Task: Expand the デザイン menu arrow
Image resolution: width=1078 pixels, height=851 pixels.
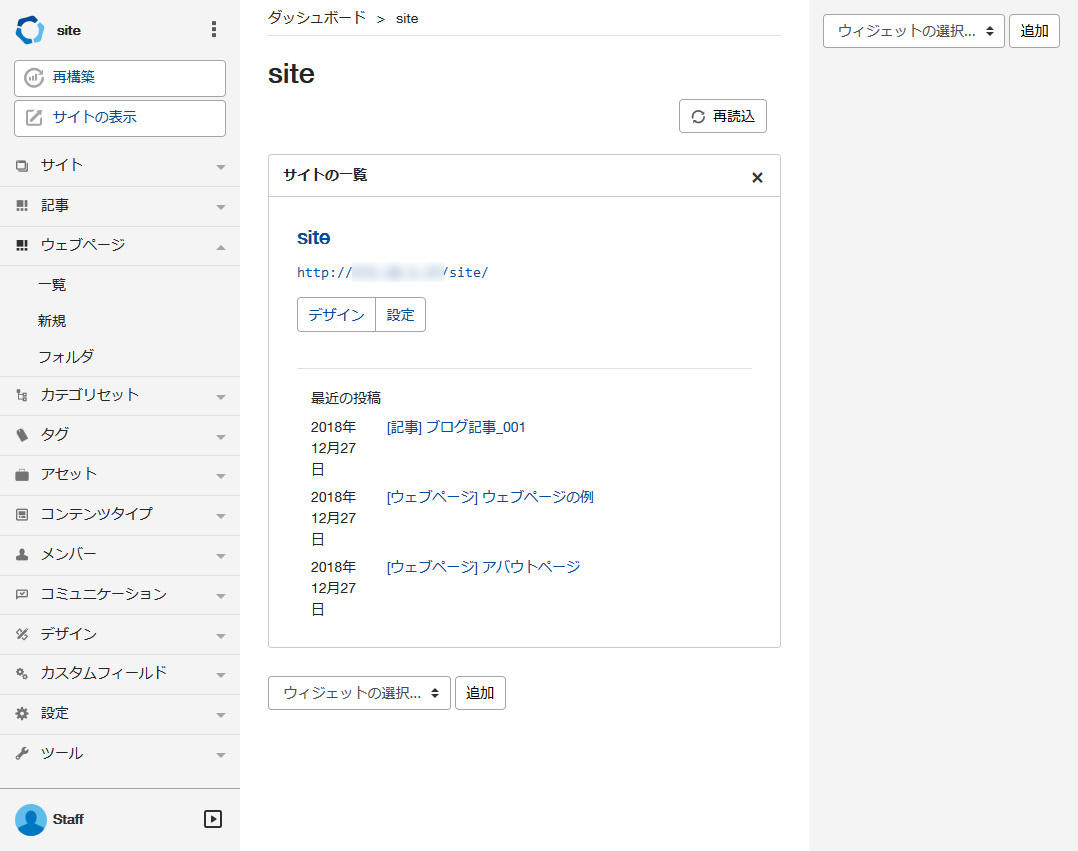Action: coord(221,635)
